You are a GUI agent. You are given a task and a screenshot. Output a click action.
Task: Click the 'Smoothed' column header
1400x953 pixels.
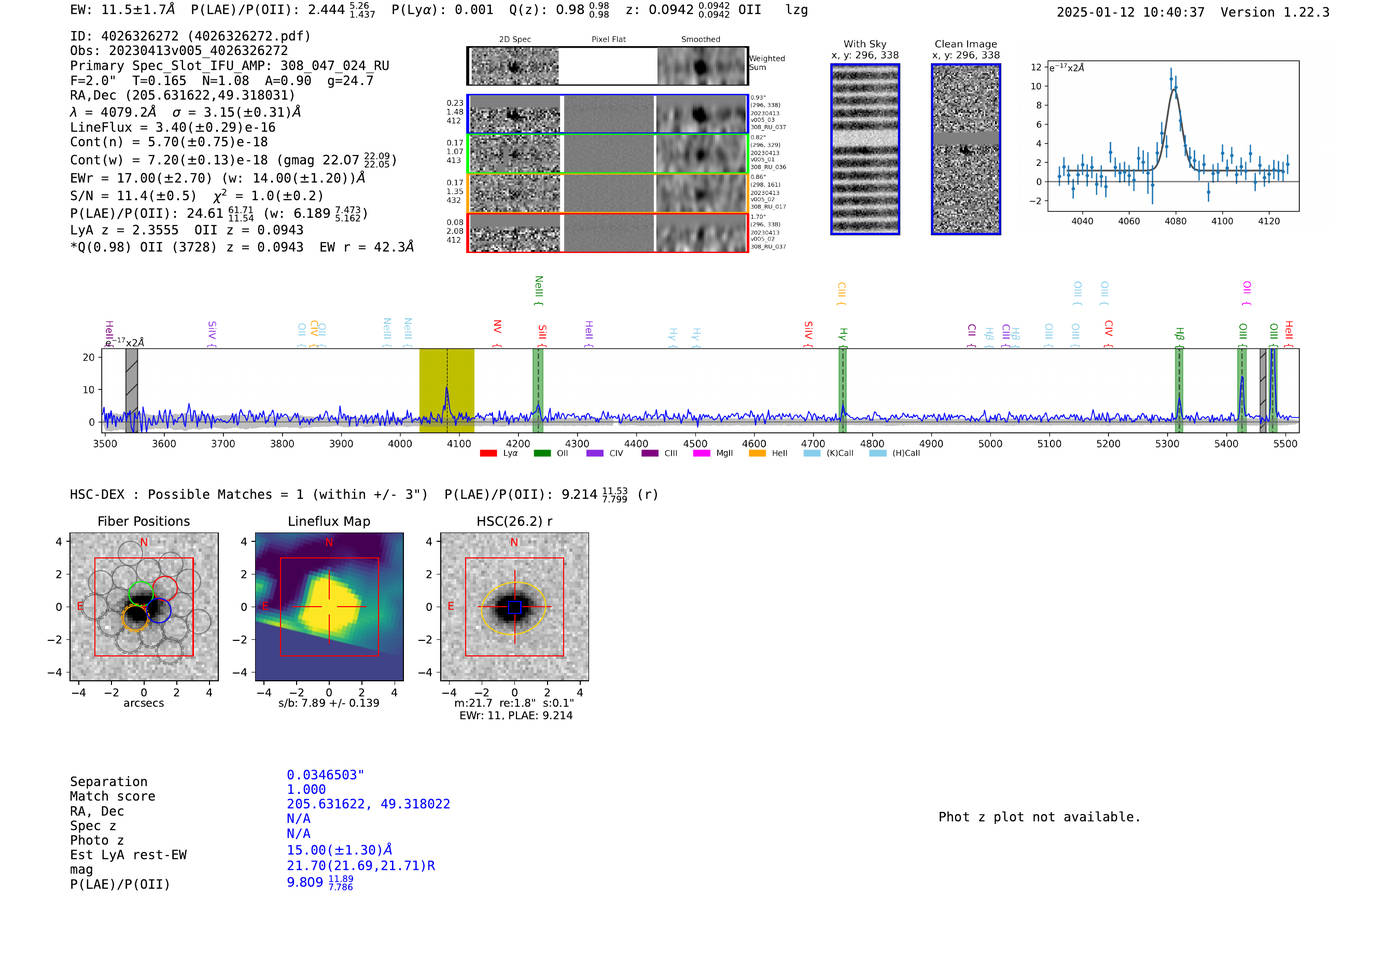(700, 40)
